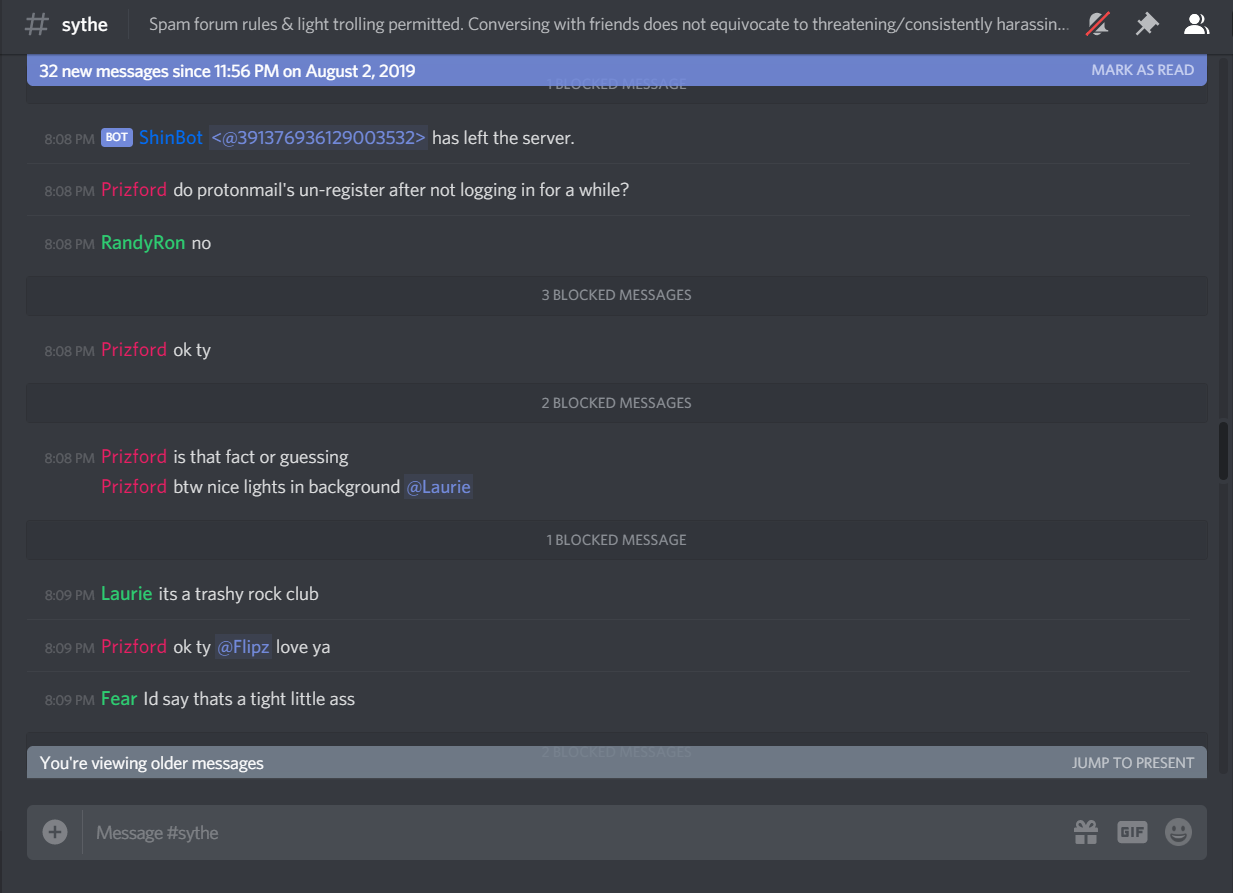Image resolution: width=1233 pixels, height=893 pixels.
Task: Show the member list icon
Action: coord(1196,24)
